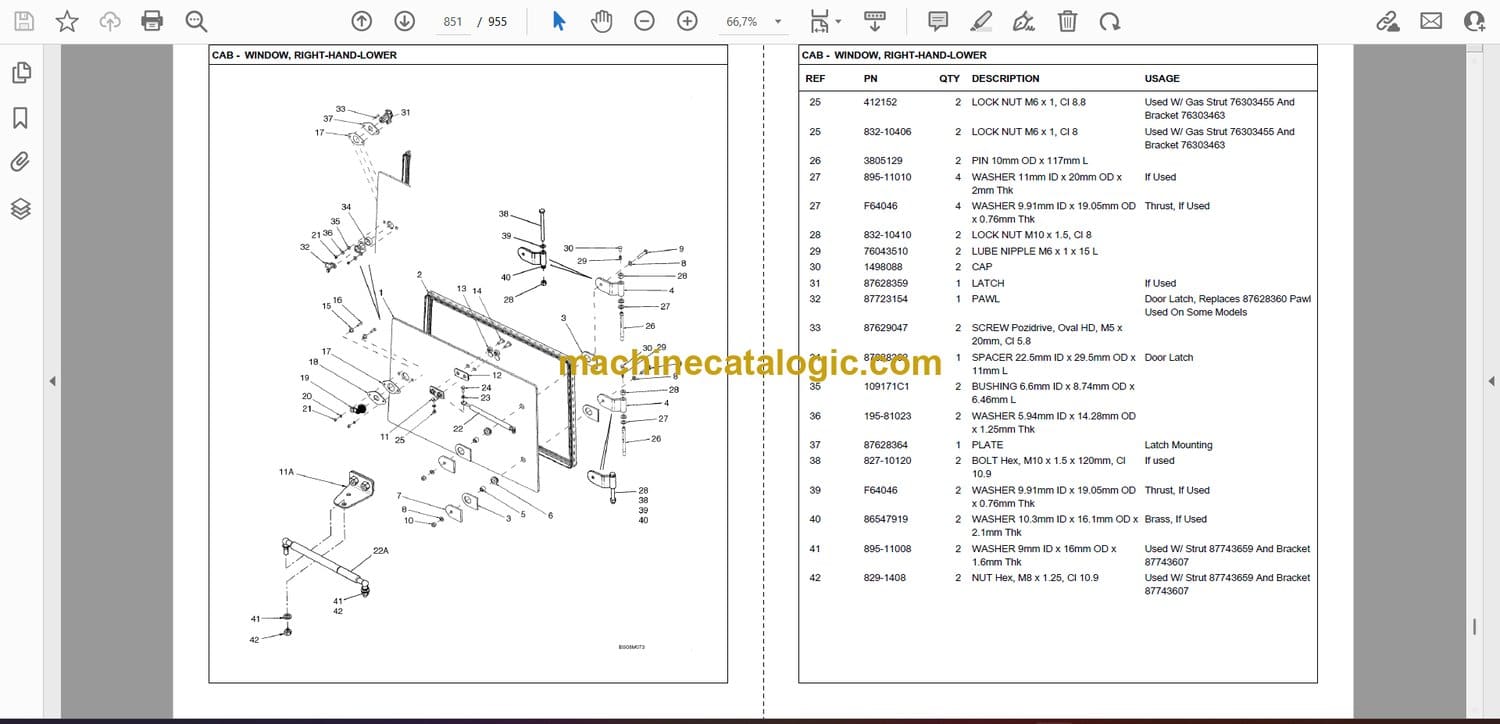Click the LATCH description text
The height and width of the screenshot is (724, 1500).
(988, 283)
